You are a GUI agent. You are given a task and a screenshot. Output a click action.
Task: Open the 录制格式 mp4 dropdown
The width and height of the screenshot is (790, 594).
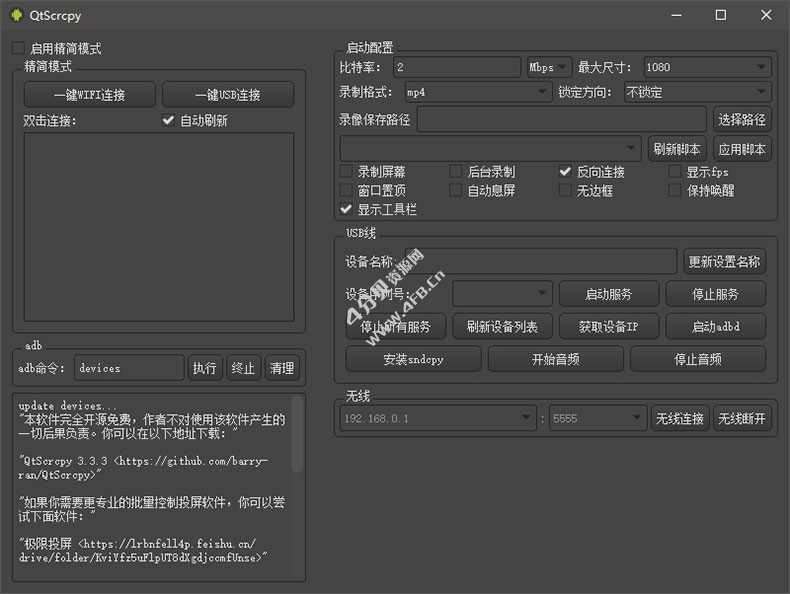coord(477,92)
